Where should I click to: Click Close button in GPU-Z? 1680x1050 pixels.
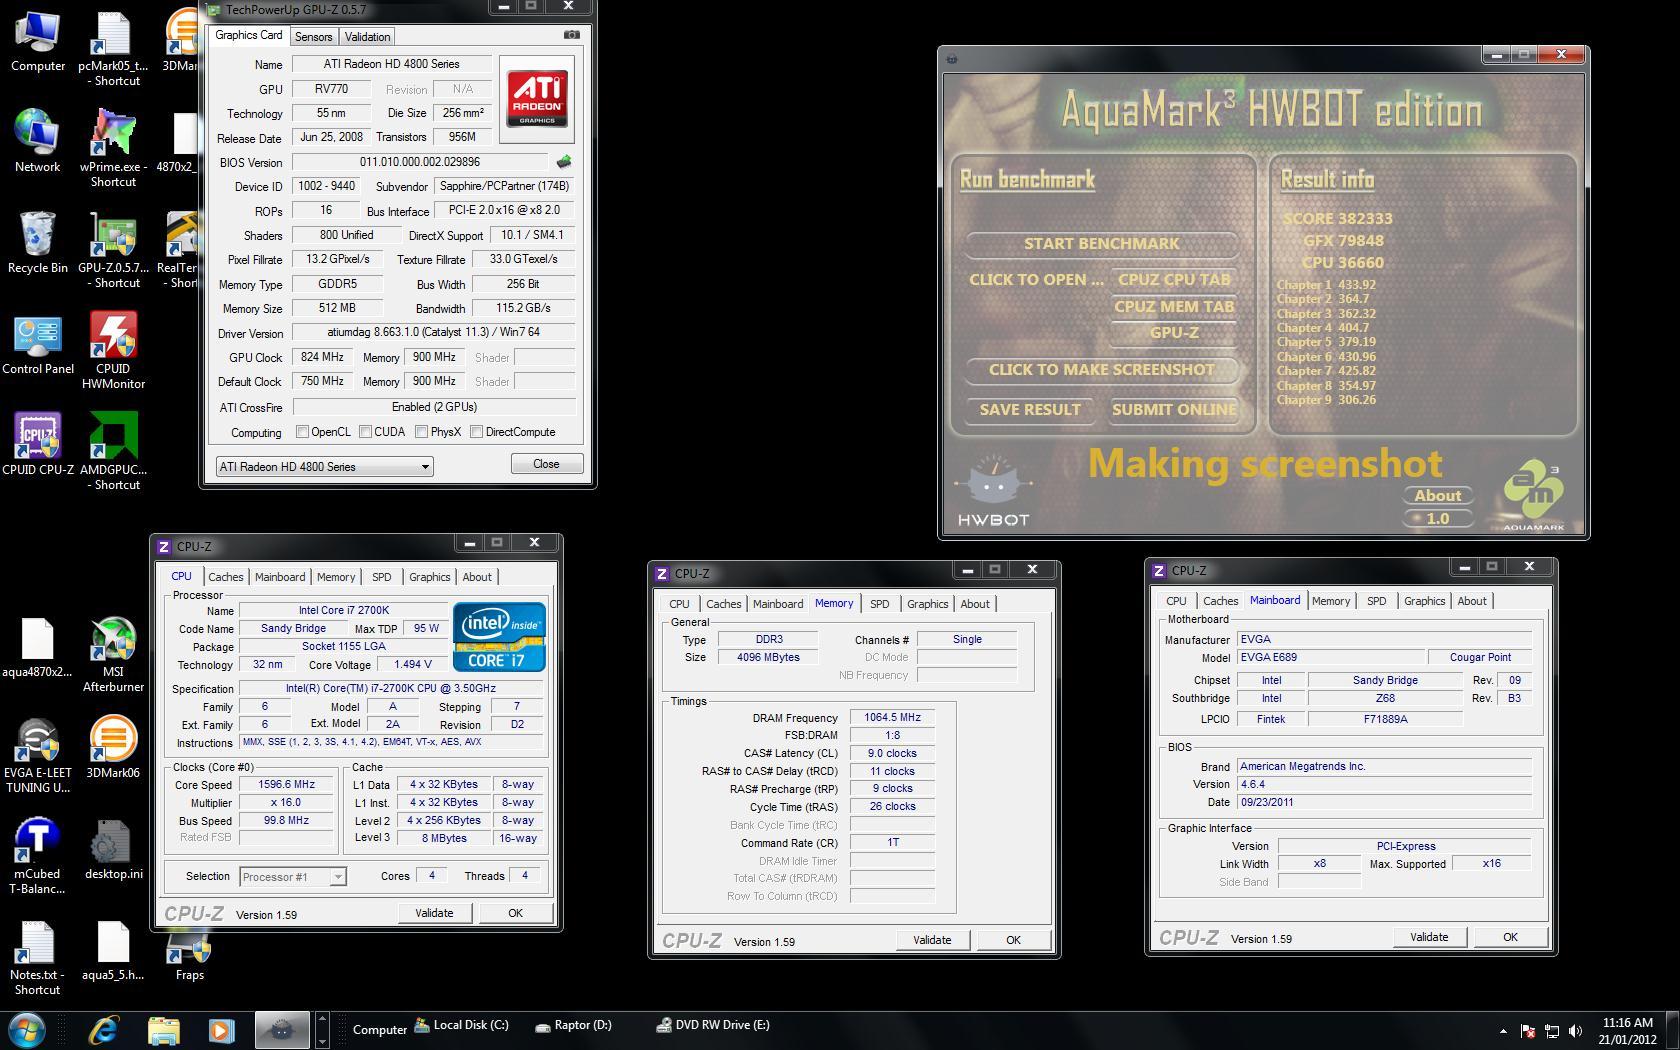coord(546,464)
